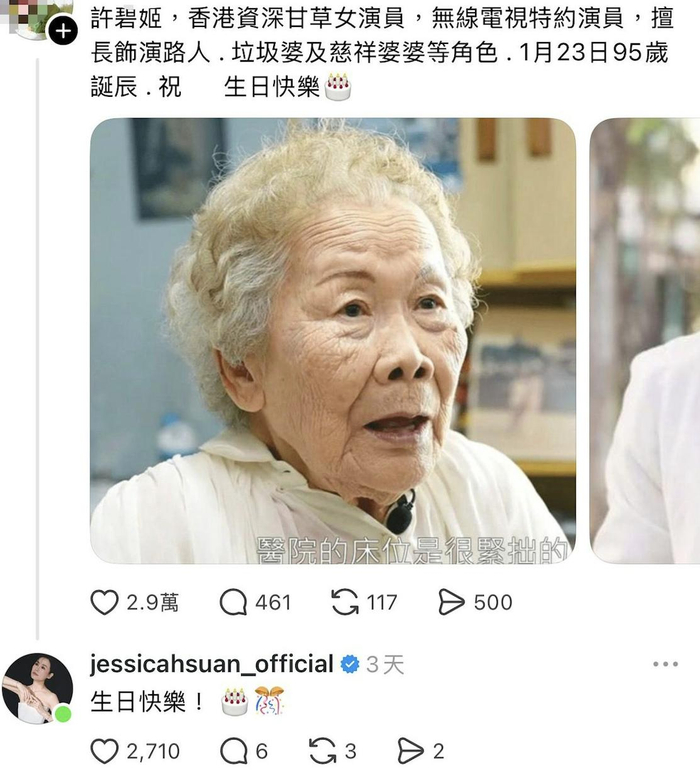Open three-dot options menu for the reply
The image size is (700, 781).
coord(666,664)
